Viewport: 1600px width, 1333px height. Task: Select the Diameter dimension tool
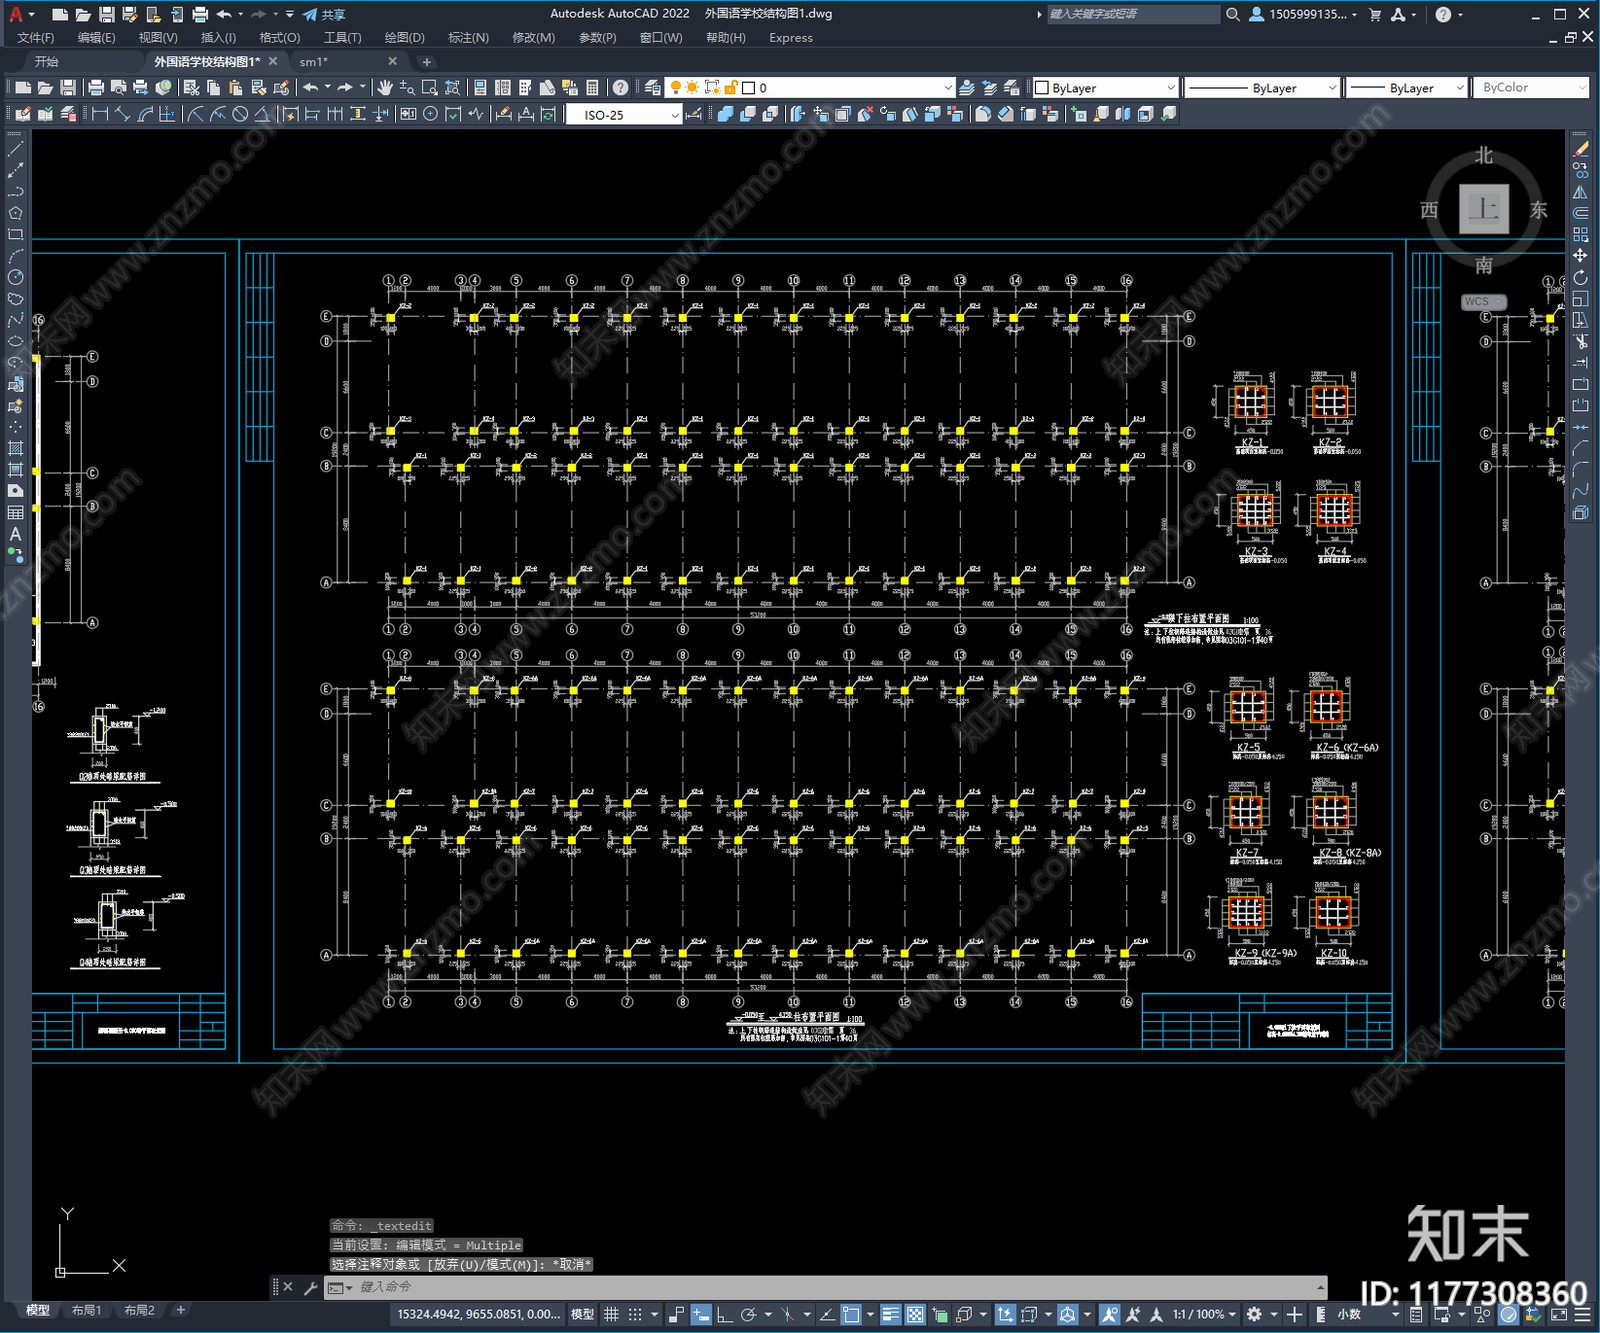[x=240, y=114]
